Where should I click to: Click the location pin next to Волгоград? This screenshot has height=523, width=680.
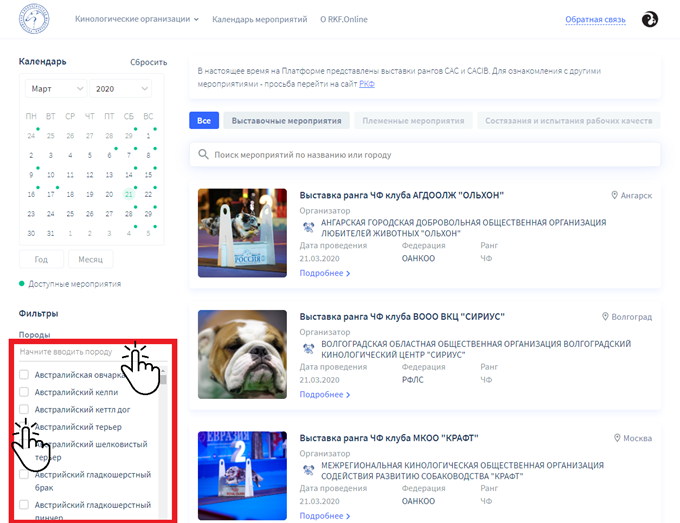click(605, 317)
